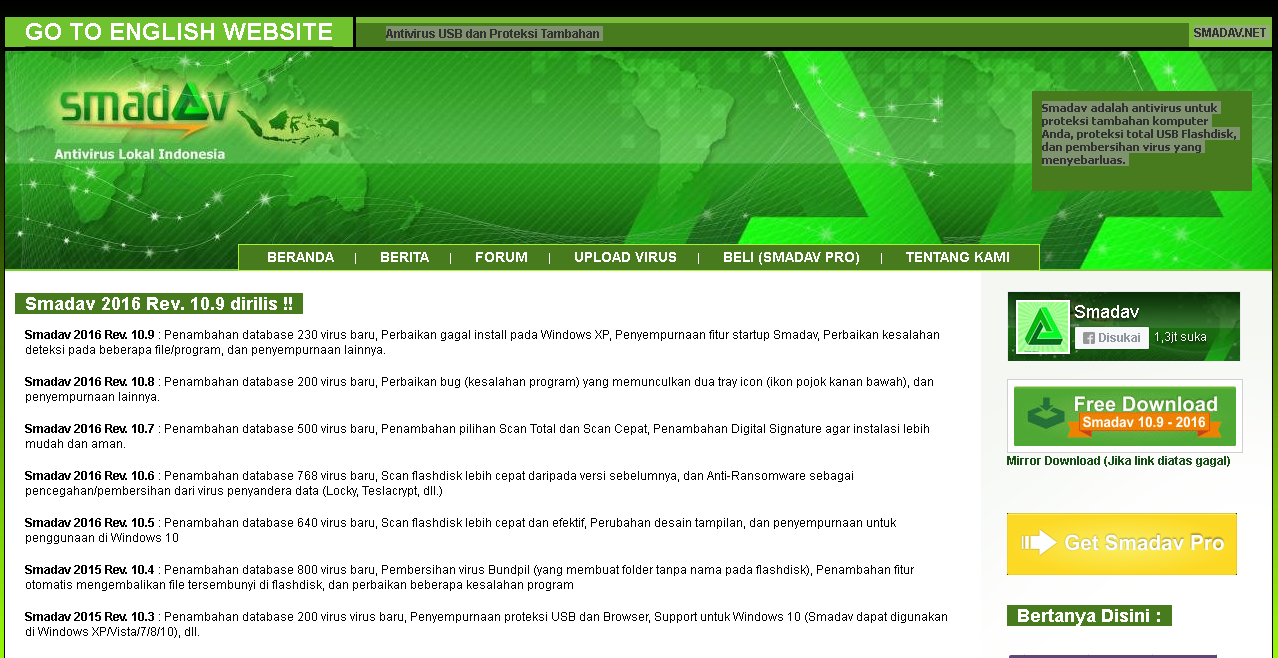Screen dimensions: 1278x658
Task: Click the 'Smadav 2016 Rev. 10.7' entry title
Action: (x=90, y=429)
